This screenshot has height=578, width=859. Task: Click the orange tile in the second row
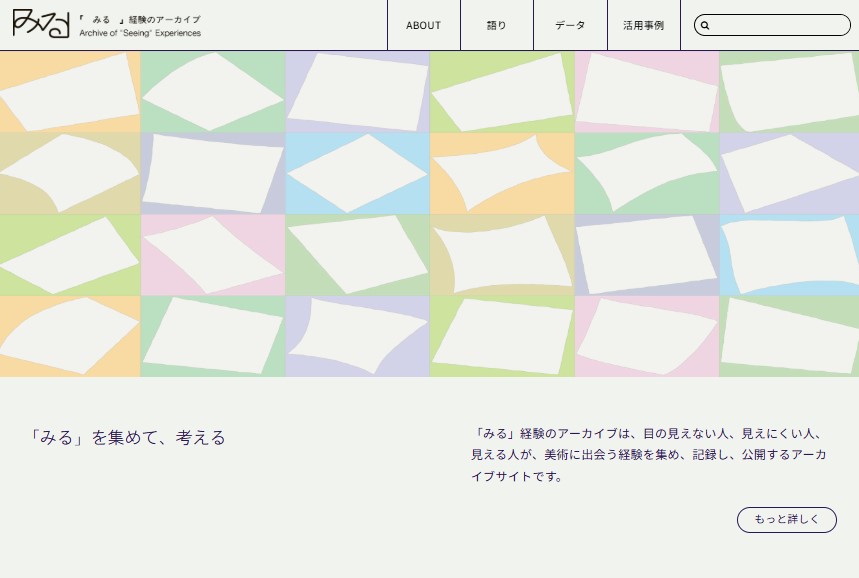pyautogui.click(x=502, y=173)
